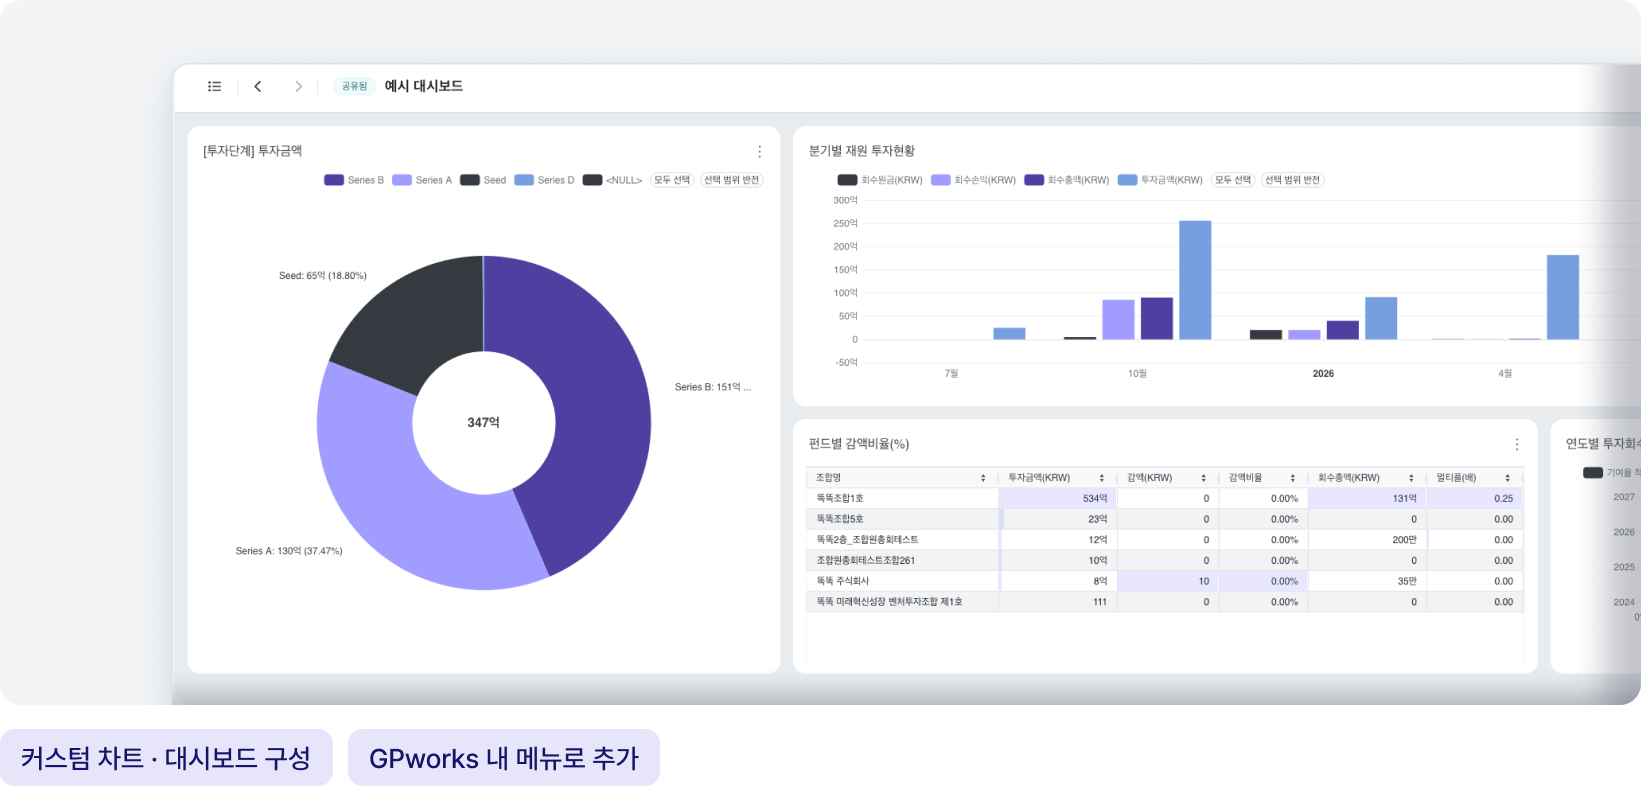Image resolution: width=1641 pixels, height=786 pixels.
Task: Sort table by 감액비율 column arrows
Action: (1292, 478)
